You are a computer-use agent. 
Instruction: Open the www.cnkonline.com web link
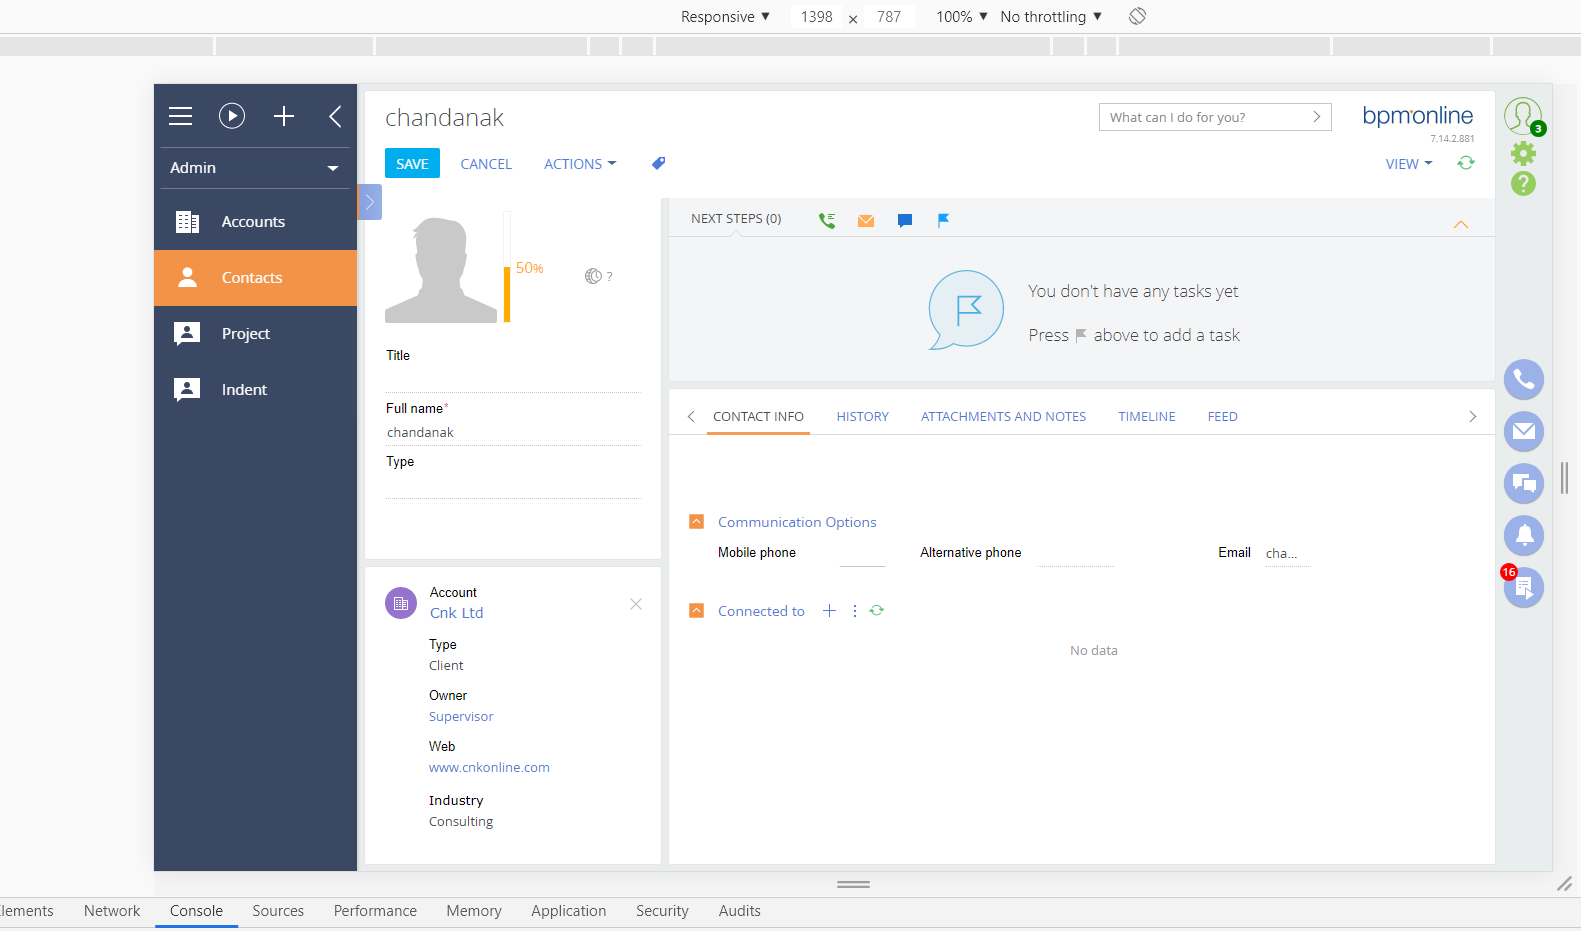(489, 768)
